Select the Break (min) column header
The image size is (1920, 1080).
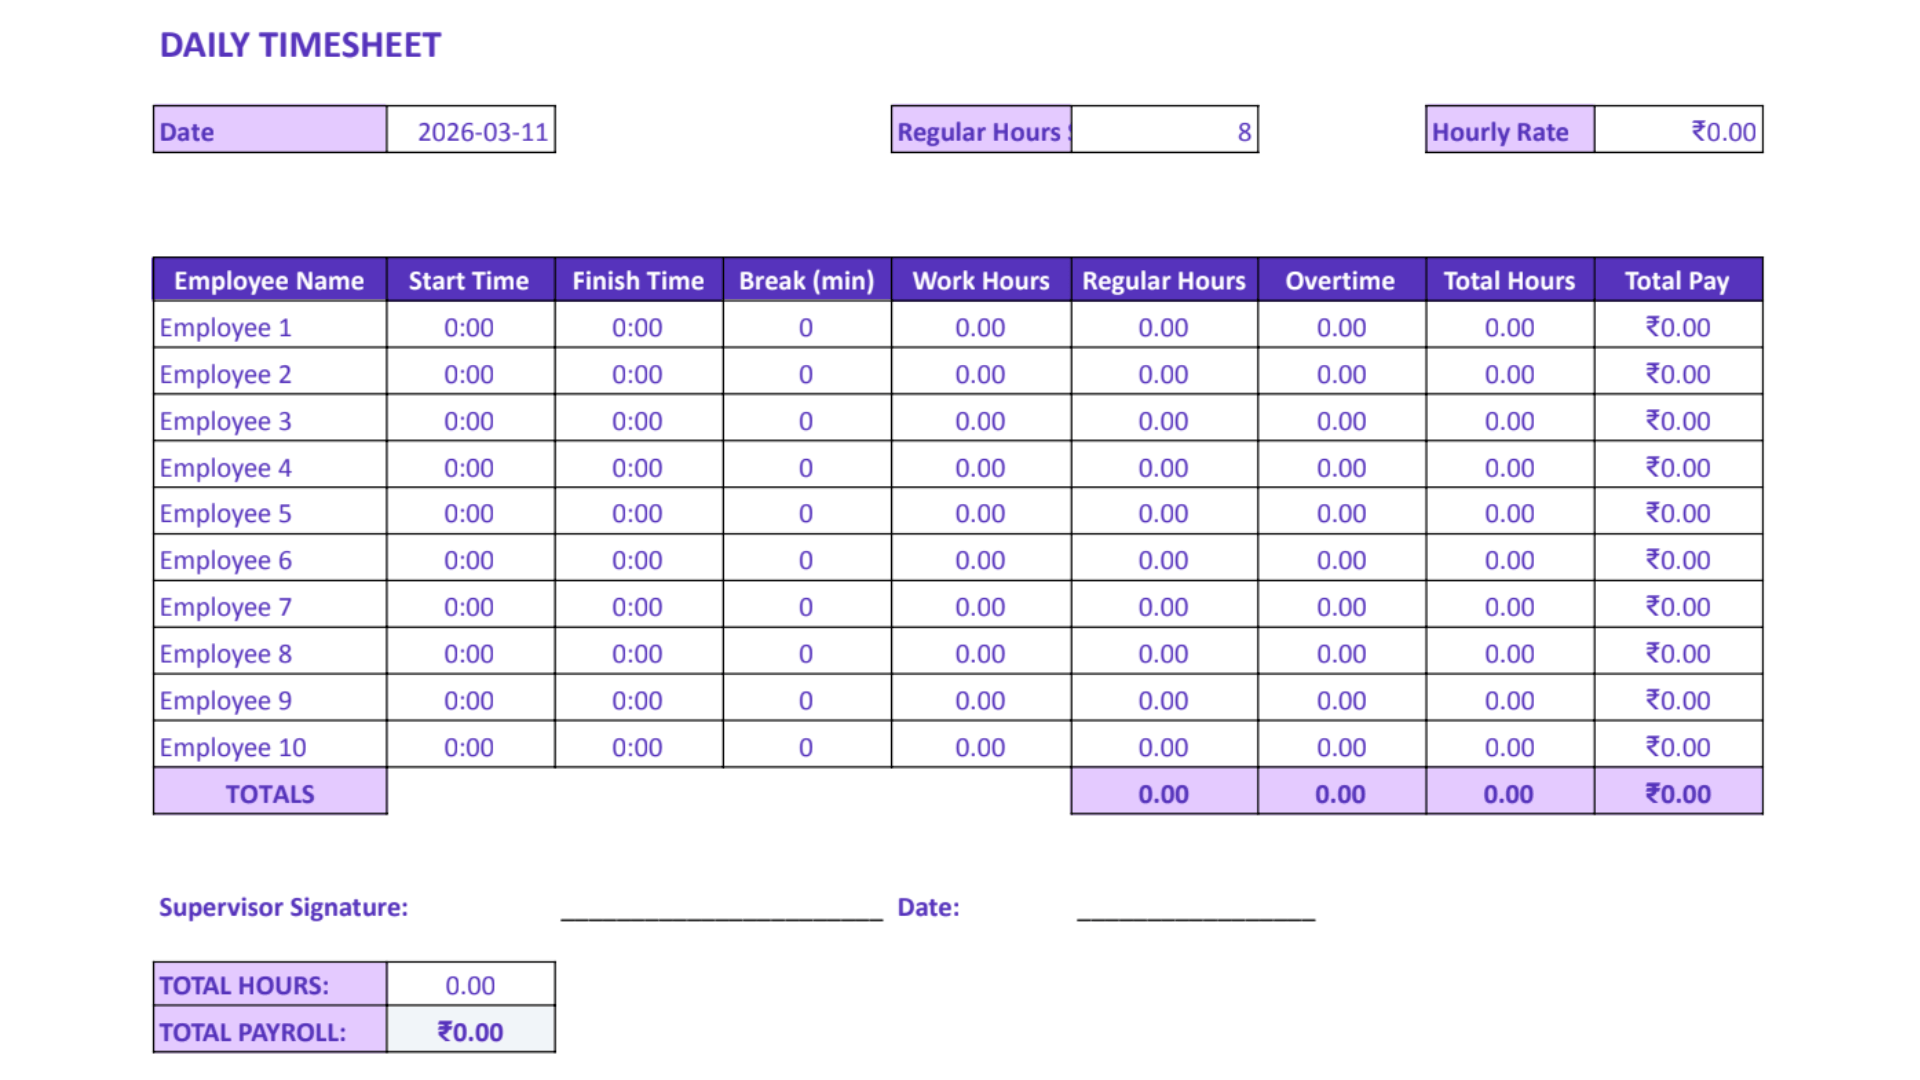point(806,280)
